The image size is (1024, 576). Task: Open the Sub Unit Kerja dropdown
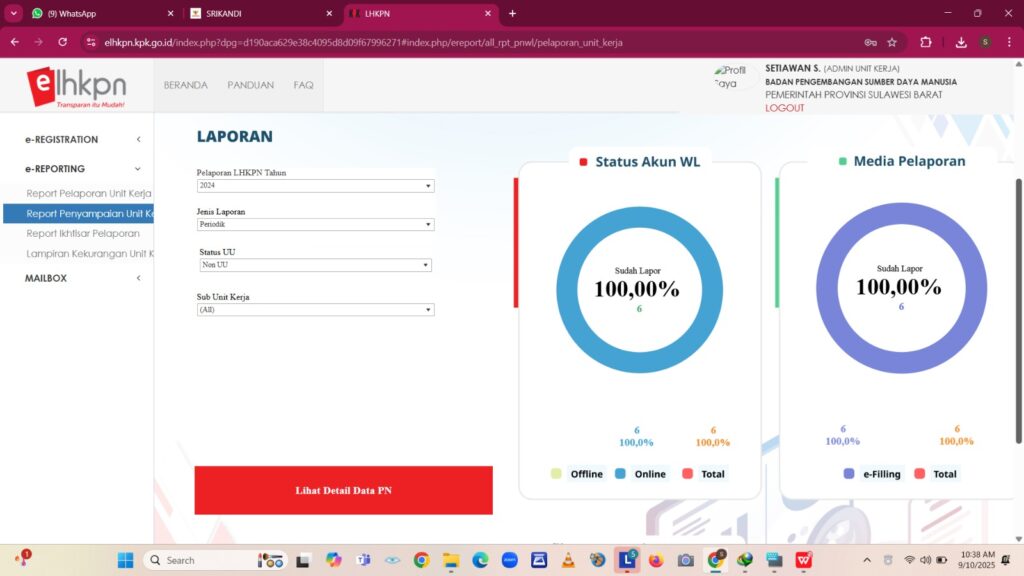pyautogui.click(x=315, y=310)
